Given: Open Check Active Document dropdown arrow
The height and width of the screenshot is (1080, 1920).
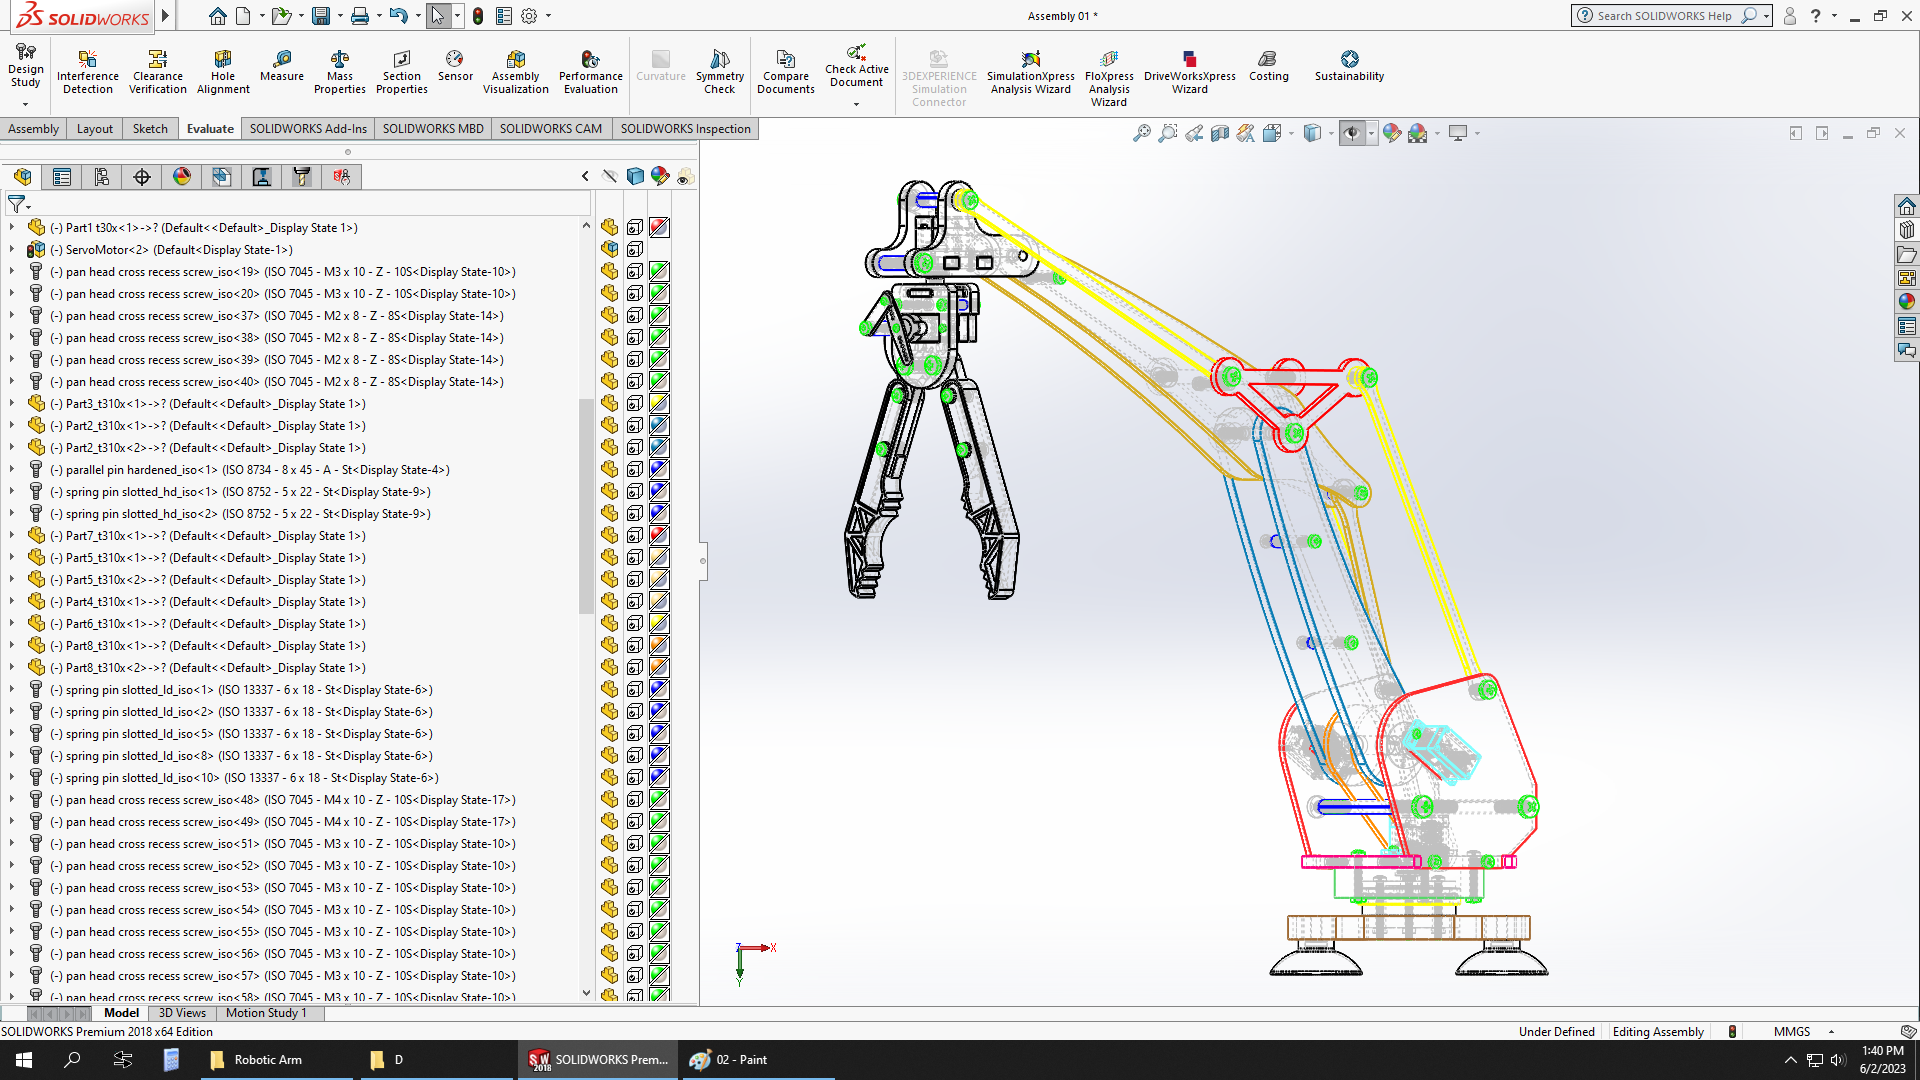Looking at the screenshot, I should (856, 104).
